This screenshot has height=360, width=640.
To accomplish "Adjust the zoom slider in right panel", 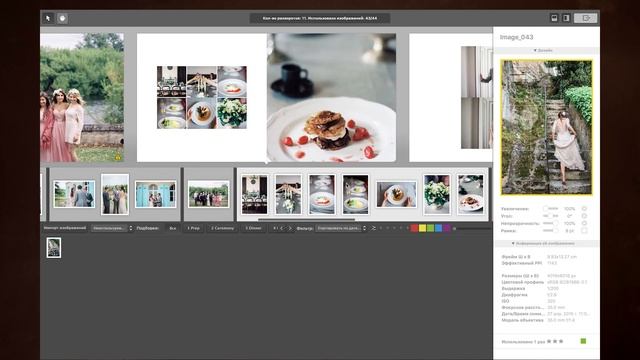I will point(550,209).
